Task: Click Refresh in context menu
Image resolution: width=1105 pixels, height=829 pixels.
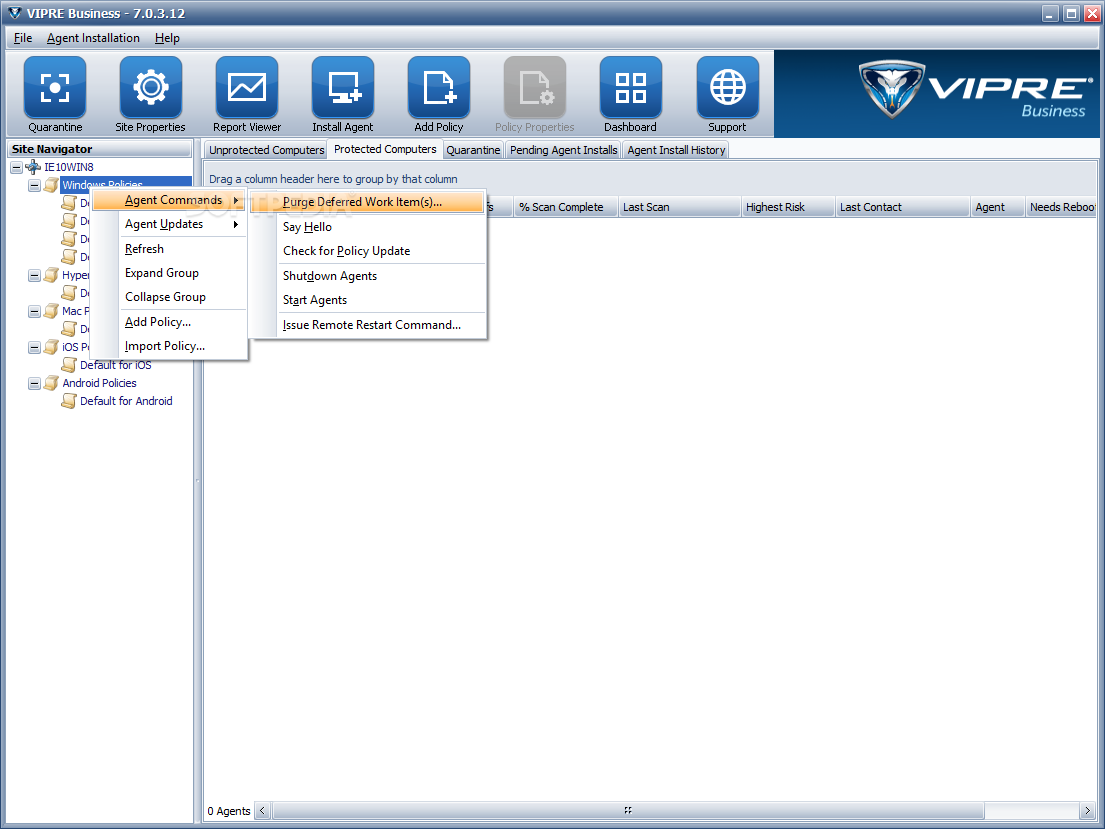Action: click(x=169, y=249)
